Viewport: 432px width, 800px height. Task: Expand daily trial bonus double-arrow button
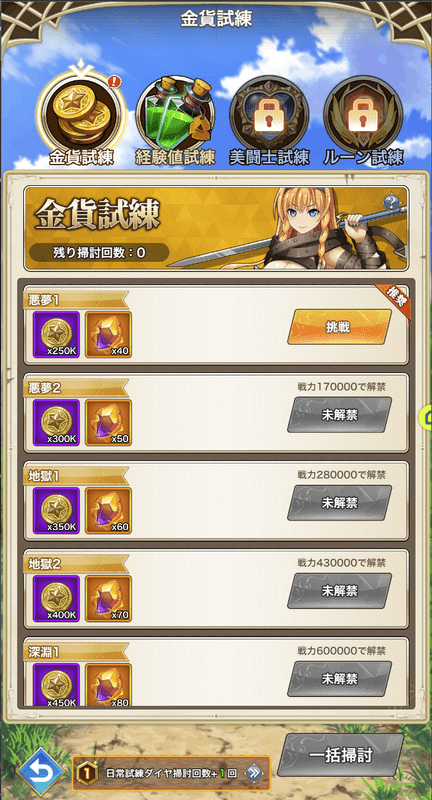(253, 773)
